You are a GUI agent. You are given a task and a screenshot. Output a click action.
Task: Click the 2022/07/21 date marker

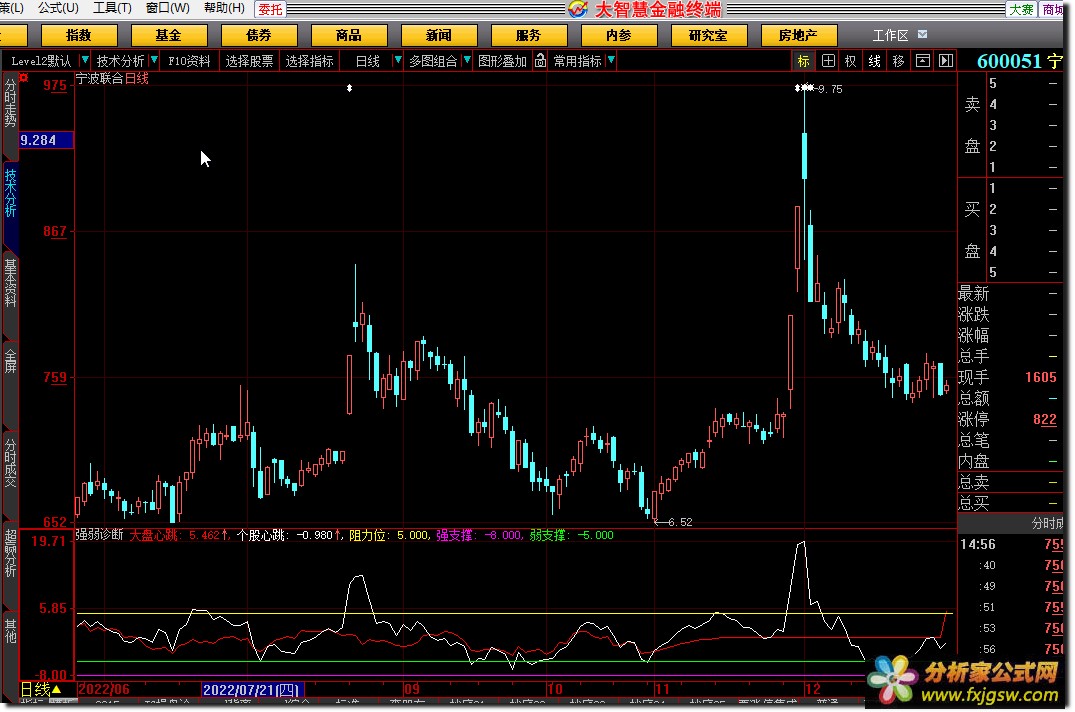click(x=250, y=689)
